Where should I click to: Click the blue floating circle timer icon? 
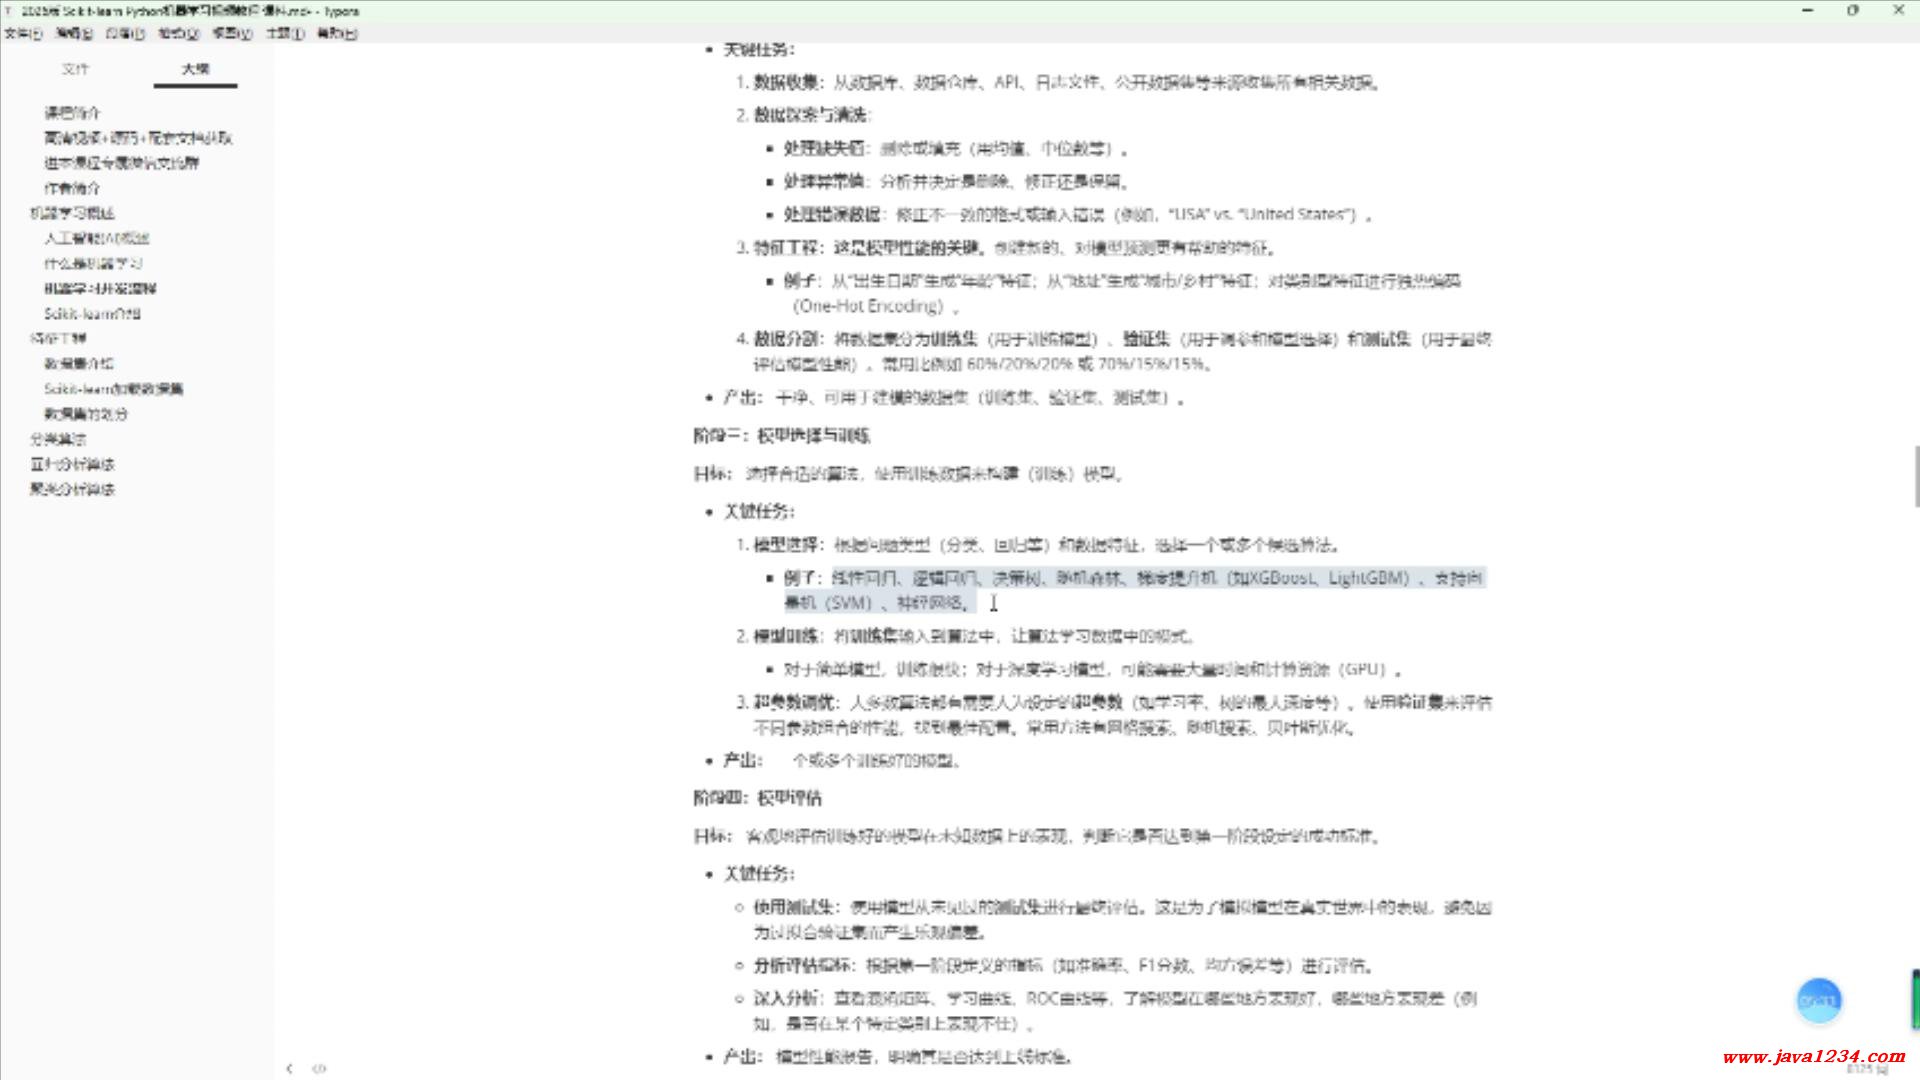click(1818, 1000)
